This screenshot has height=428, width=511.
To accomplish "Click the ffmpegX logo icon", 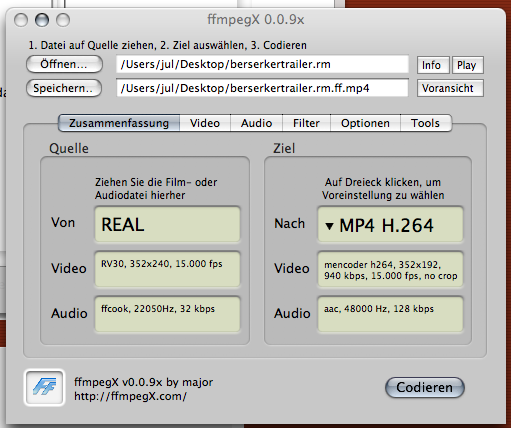I will 44,388.
